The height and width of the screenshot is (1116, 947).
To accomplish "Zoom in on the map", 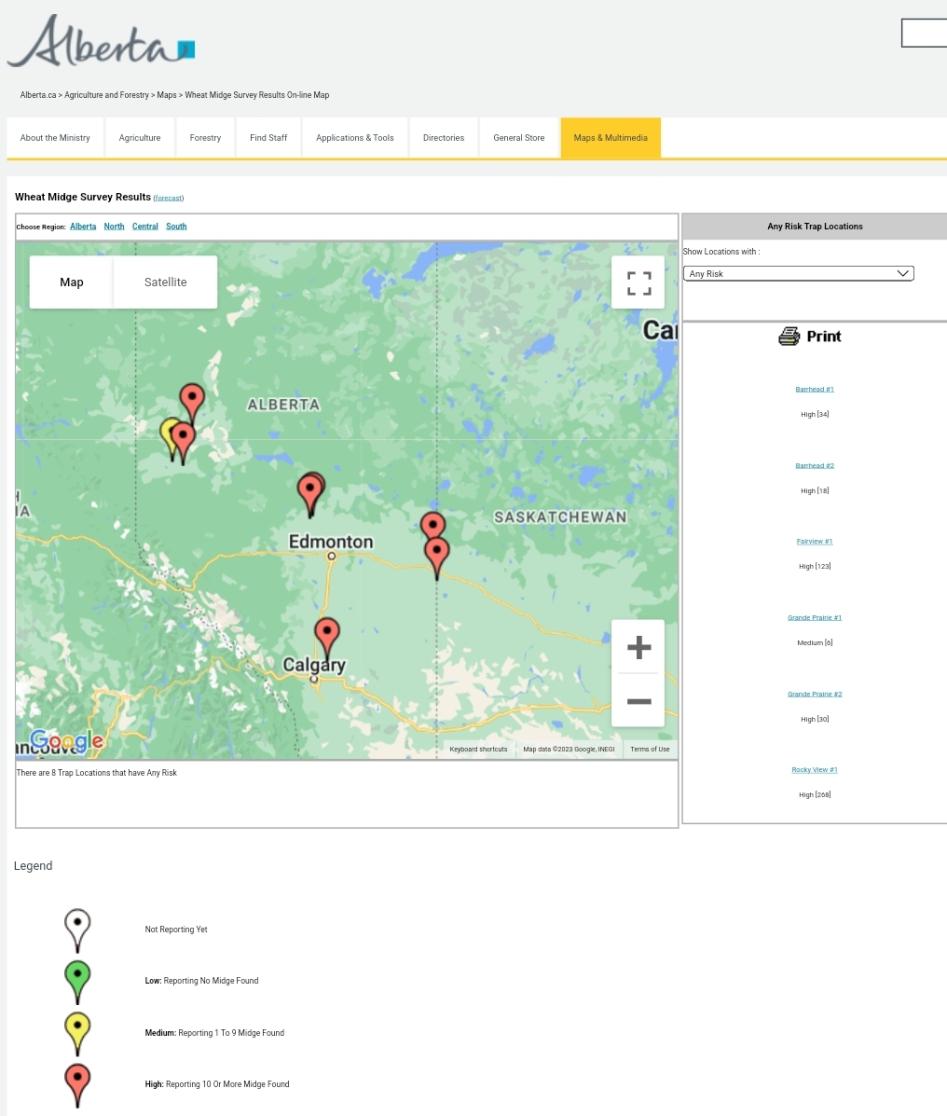I will 638,647.
